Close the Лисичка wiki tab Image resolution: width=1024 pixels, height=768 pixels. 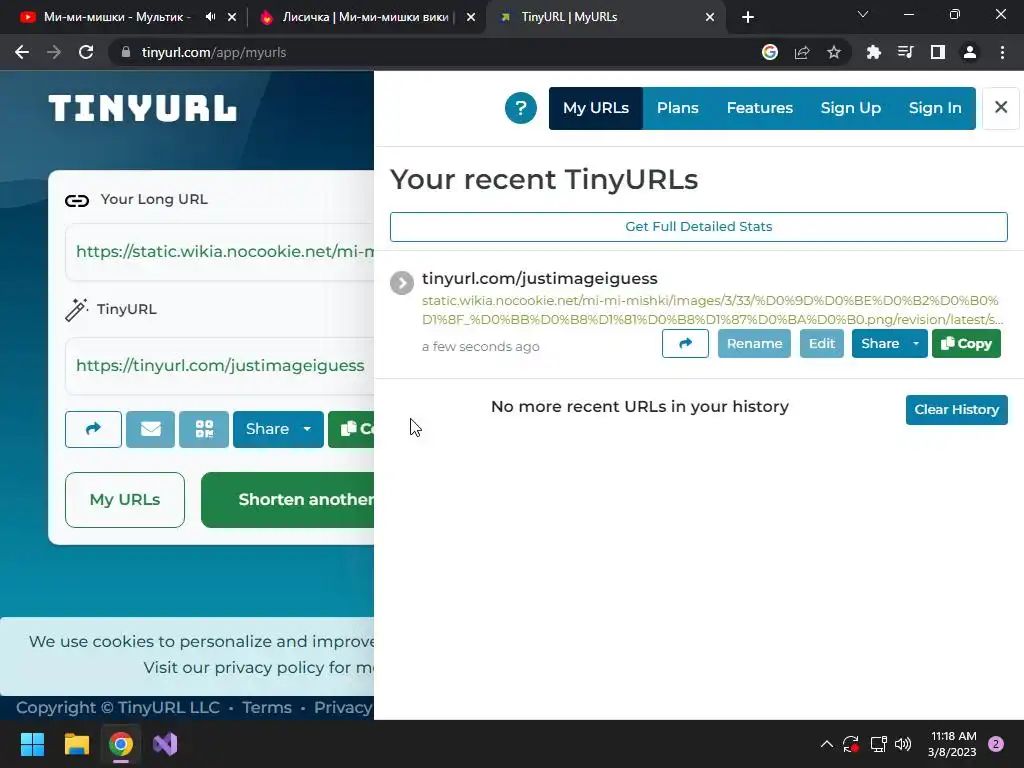click(471, 17)
